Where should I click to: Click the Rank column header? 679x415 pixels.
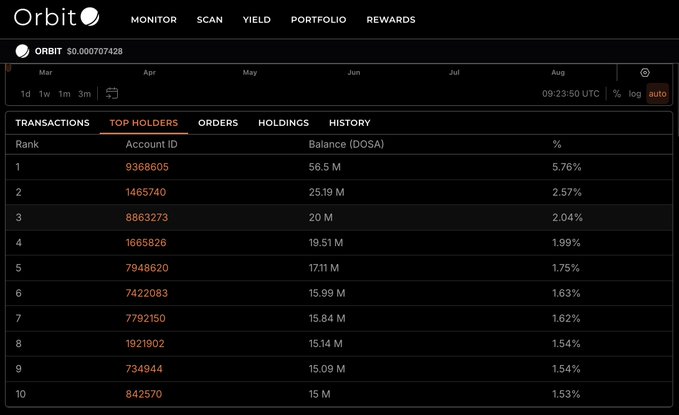pyautogui.click(x=27, y=144)
